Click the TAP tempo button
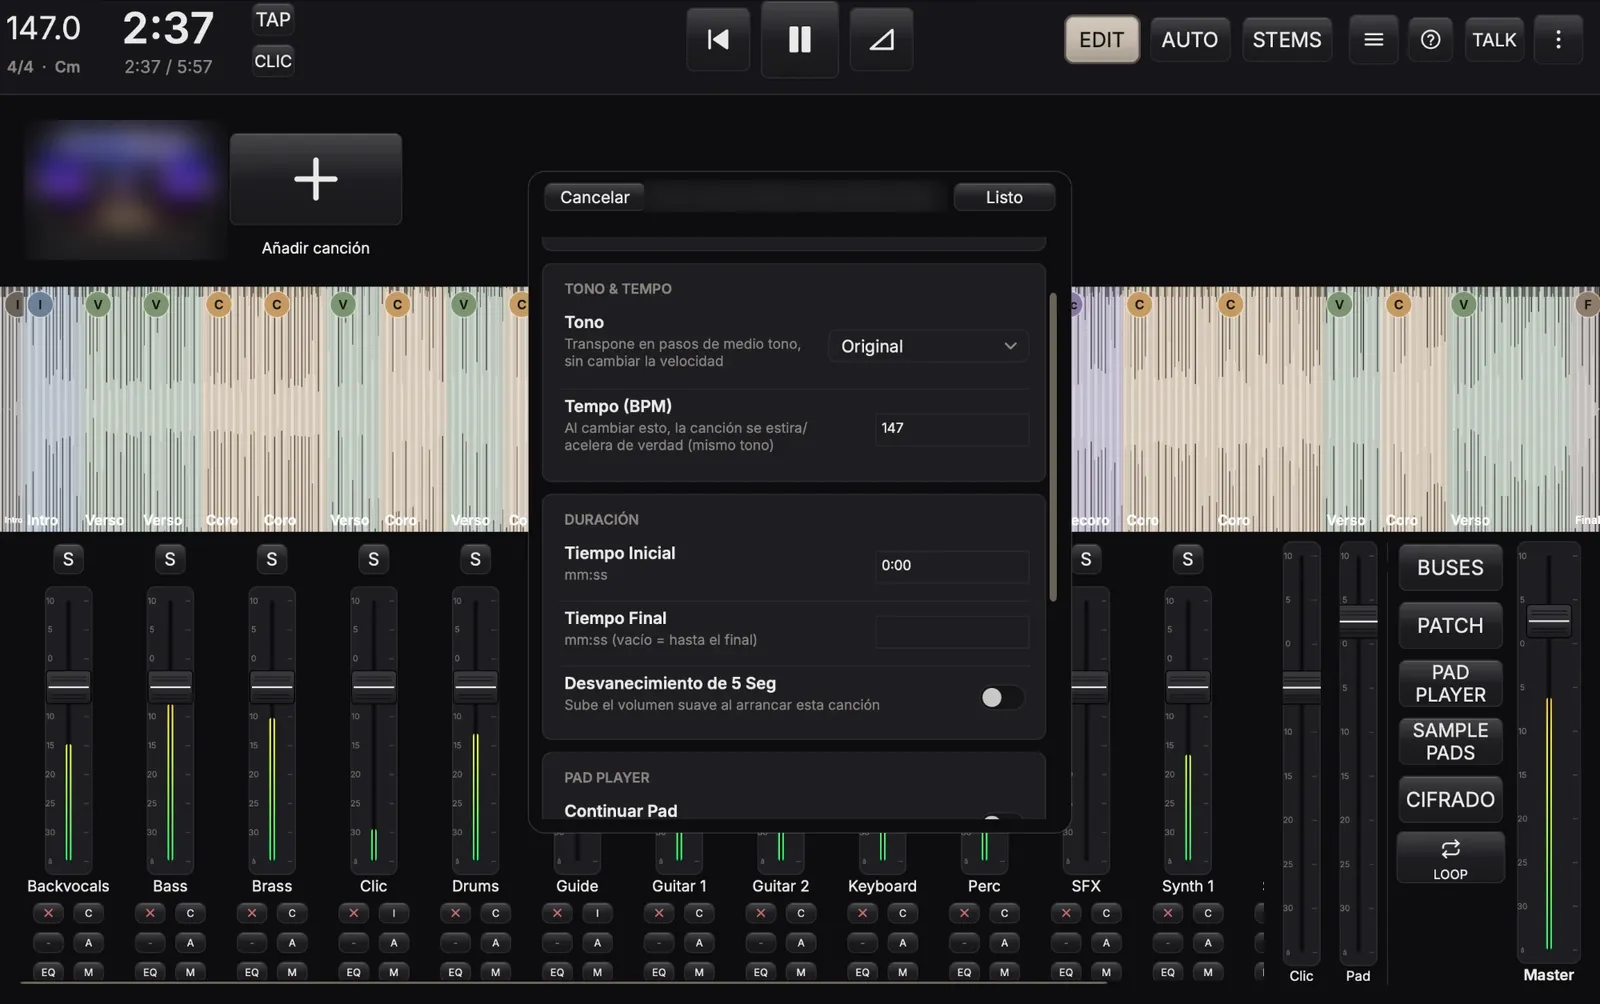Screen dimensions: 1600x1004 click(273, 19)
